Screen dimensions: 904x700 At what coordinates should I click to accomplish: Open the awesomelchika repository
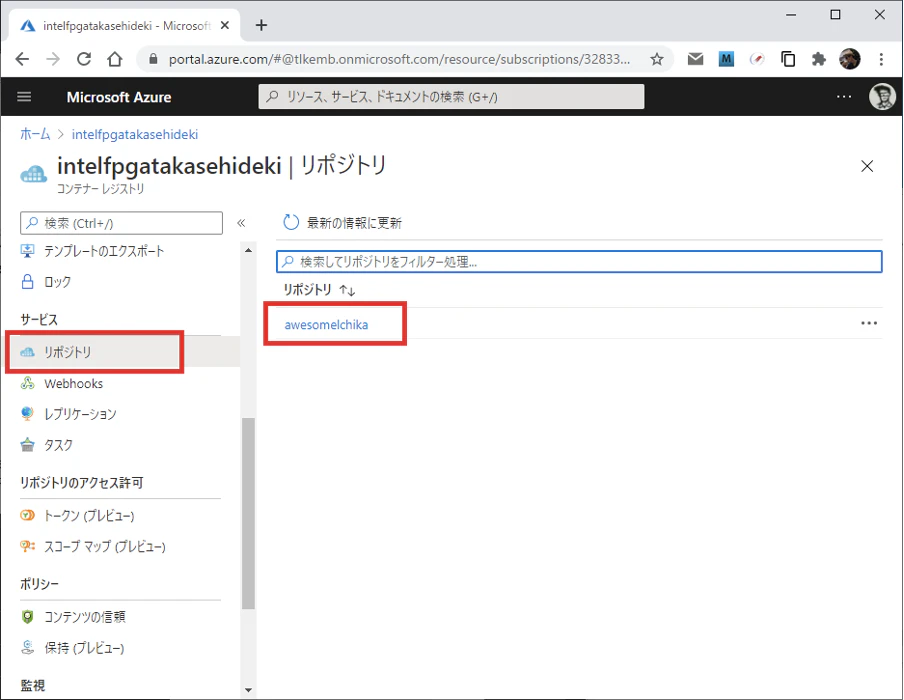click(x=326, y=325)
